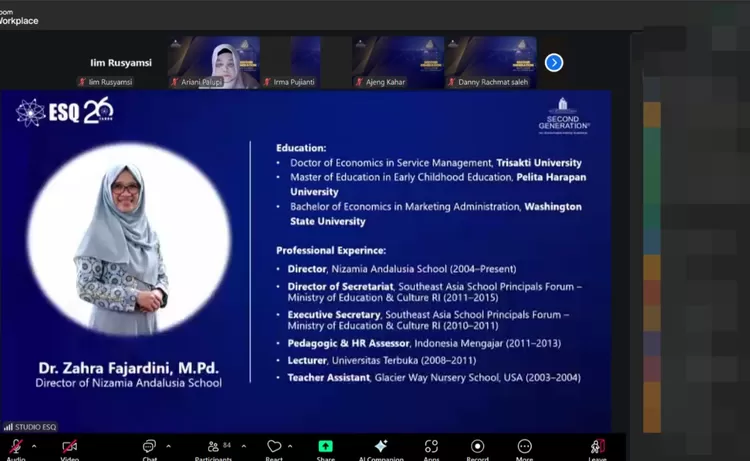Start camera with the Video button

(x=70, y=450)
